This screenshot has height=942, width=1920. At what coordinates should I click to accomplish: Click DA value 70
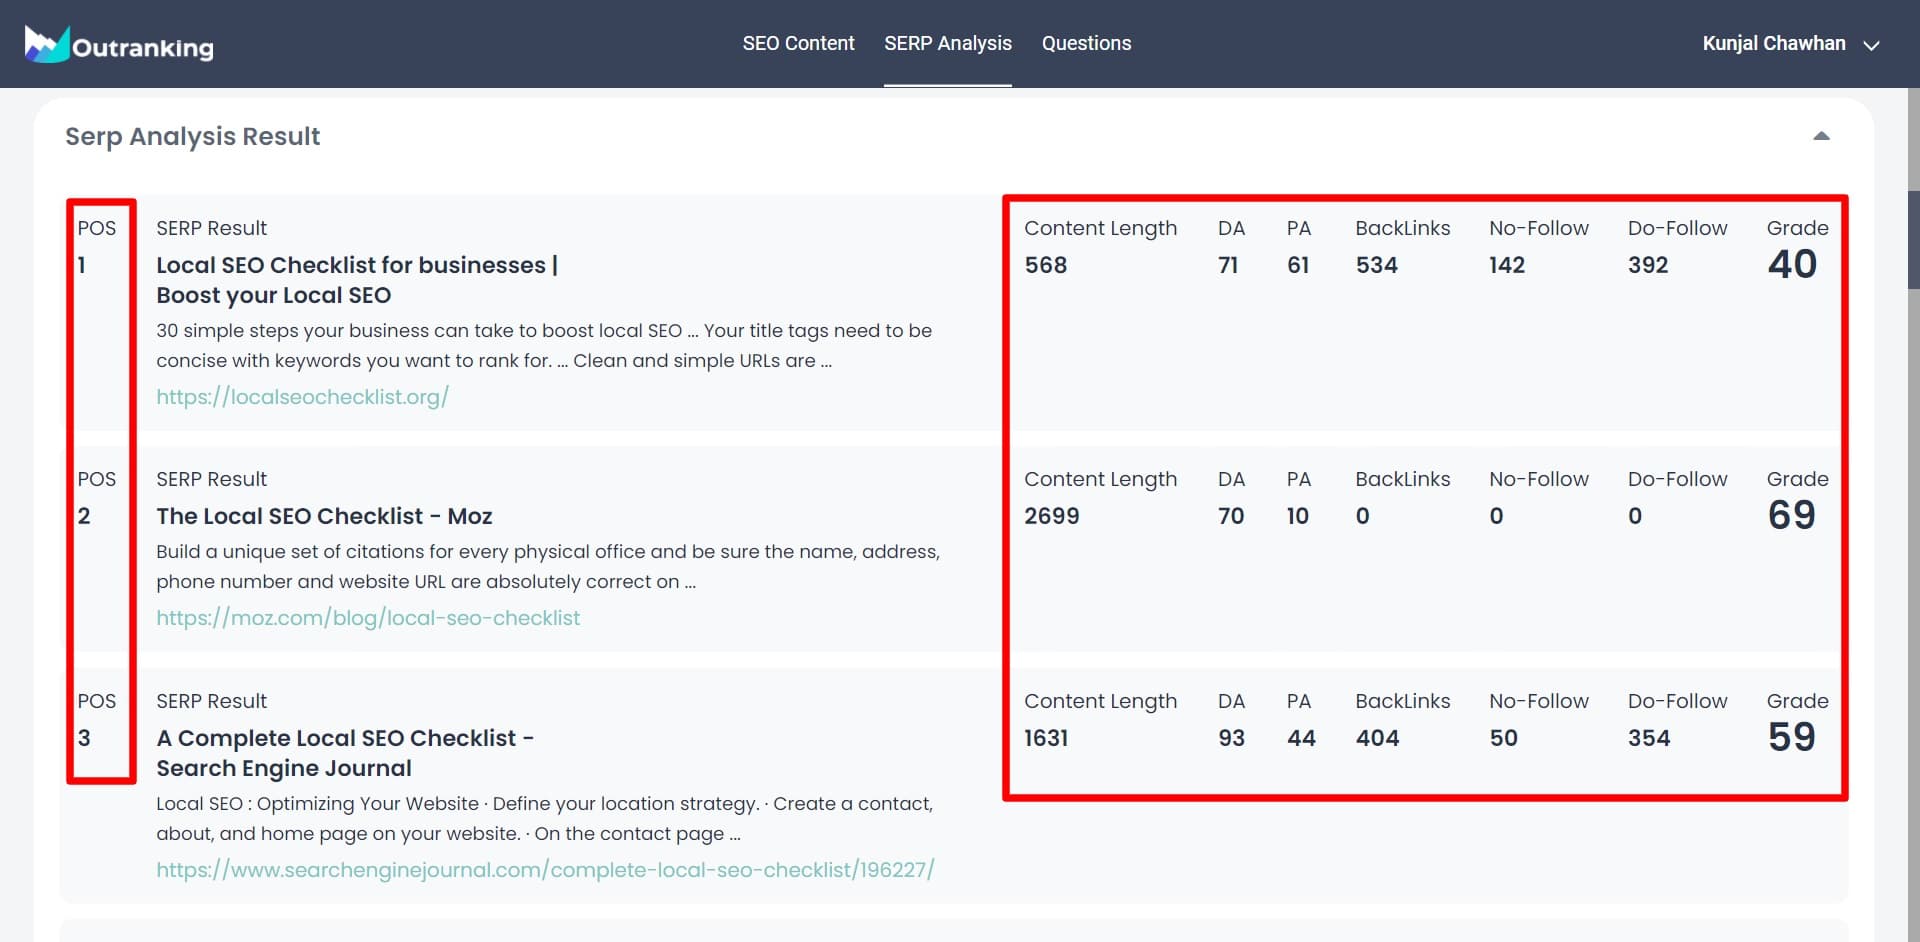pos(1231,516)
